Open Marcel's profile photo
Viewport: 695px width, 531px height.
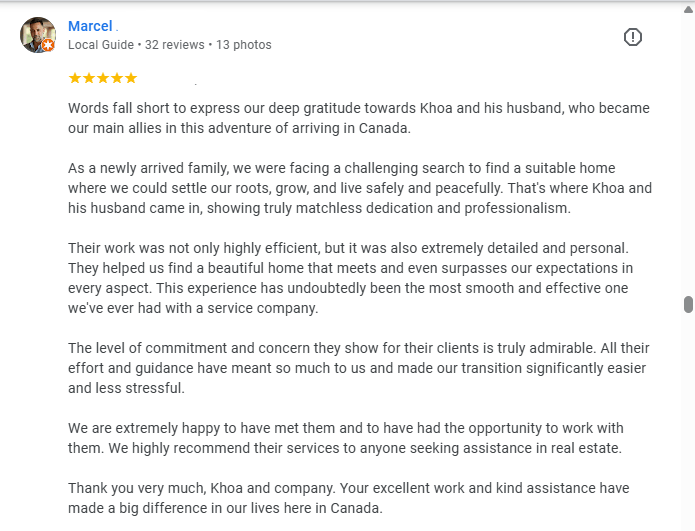[37, 35]
